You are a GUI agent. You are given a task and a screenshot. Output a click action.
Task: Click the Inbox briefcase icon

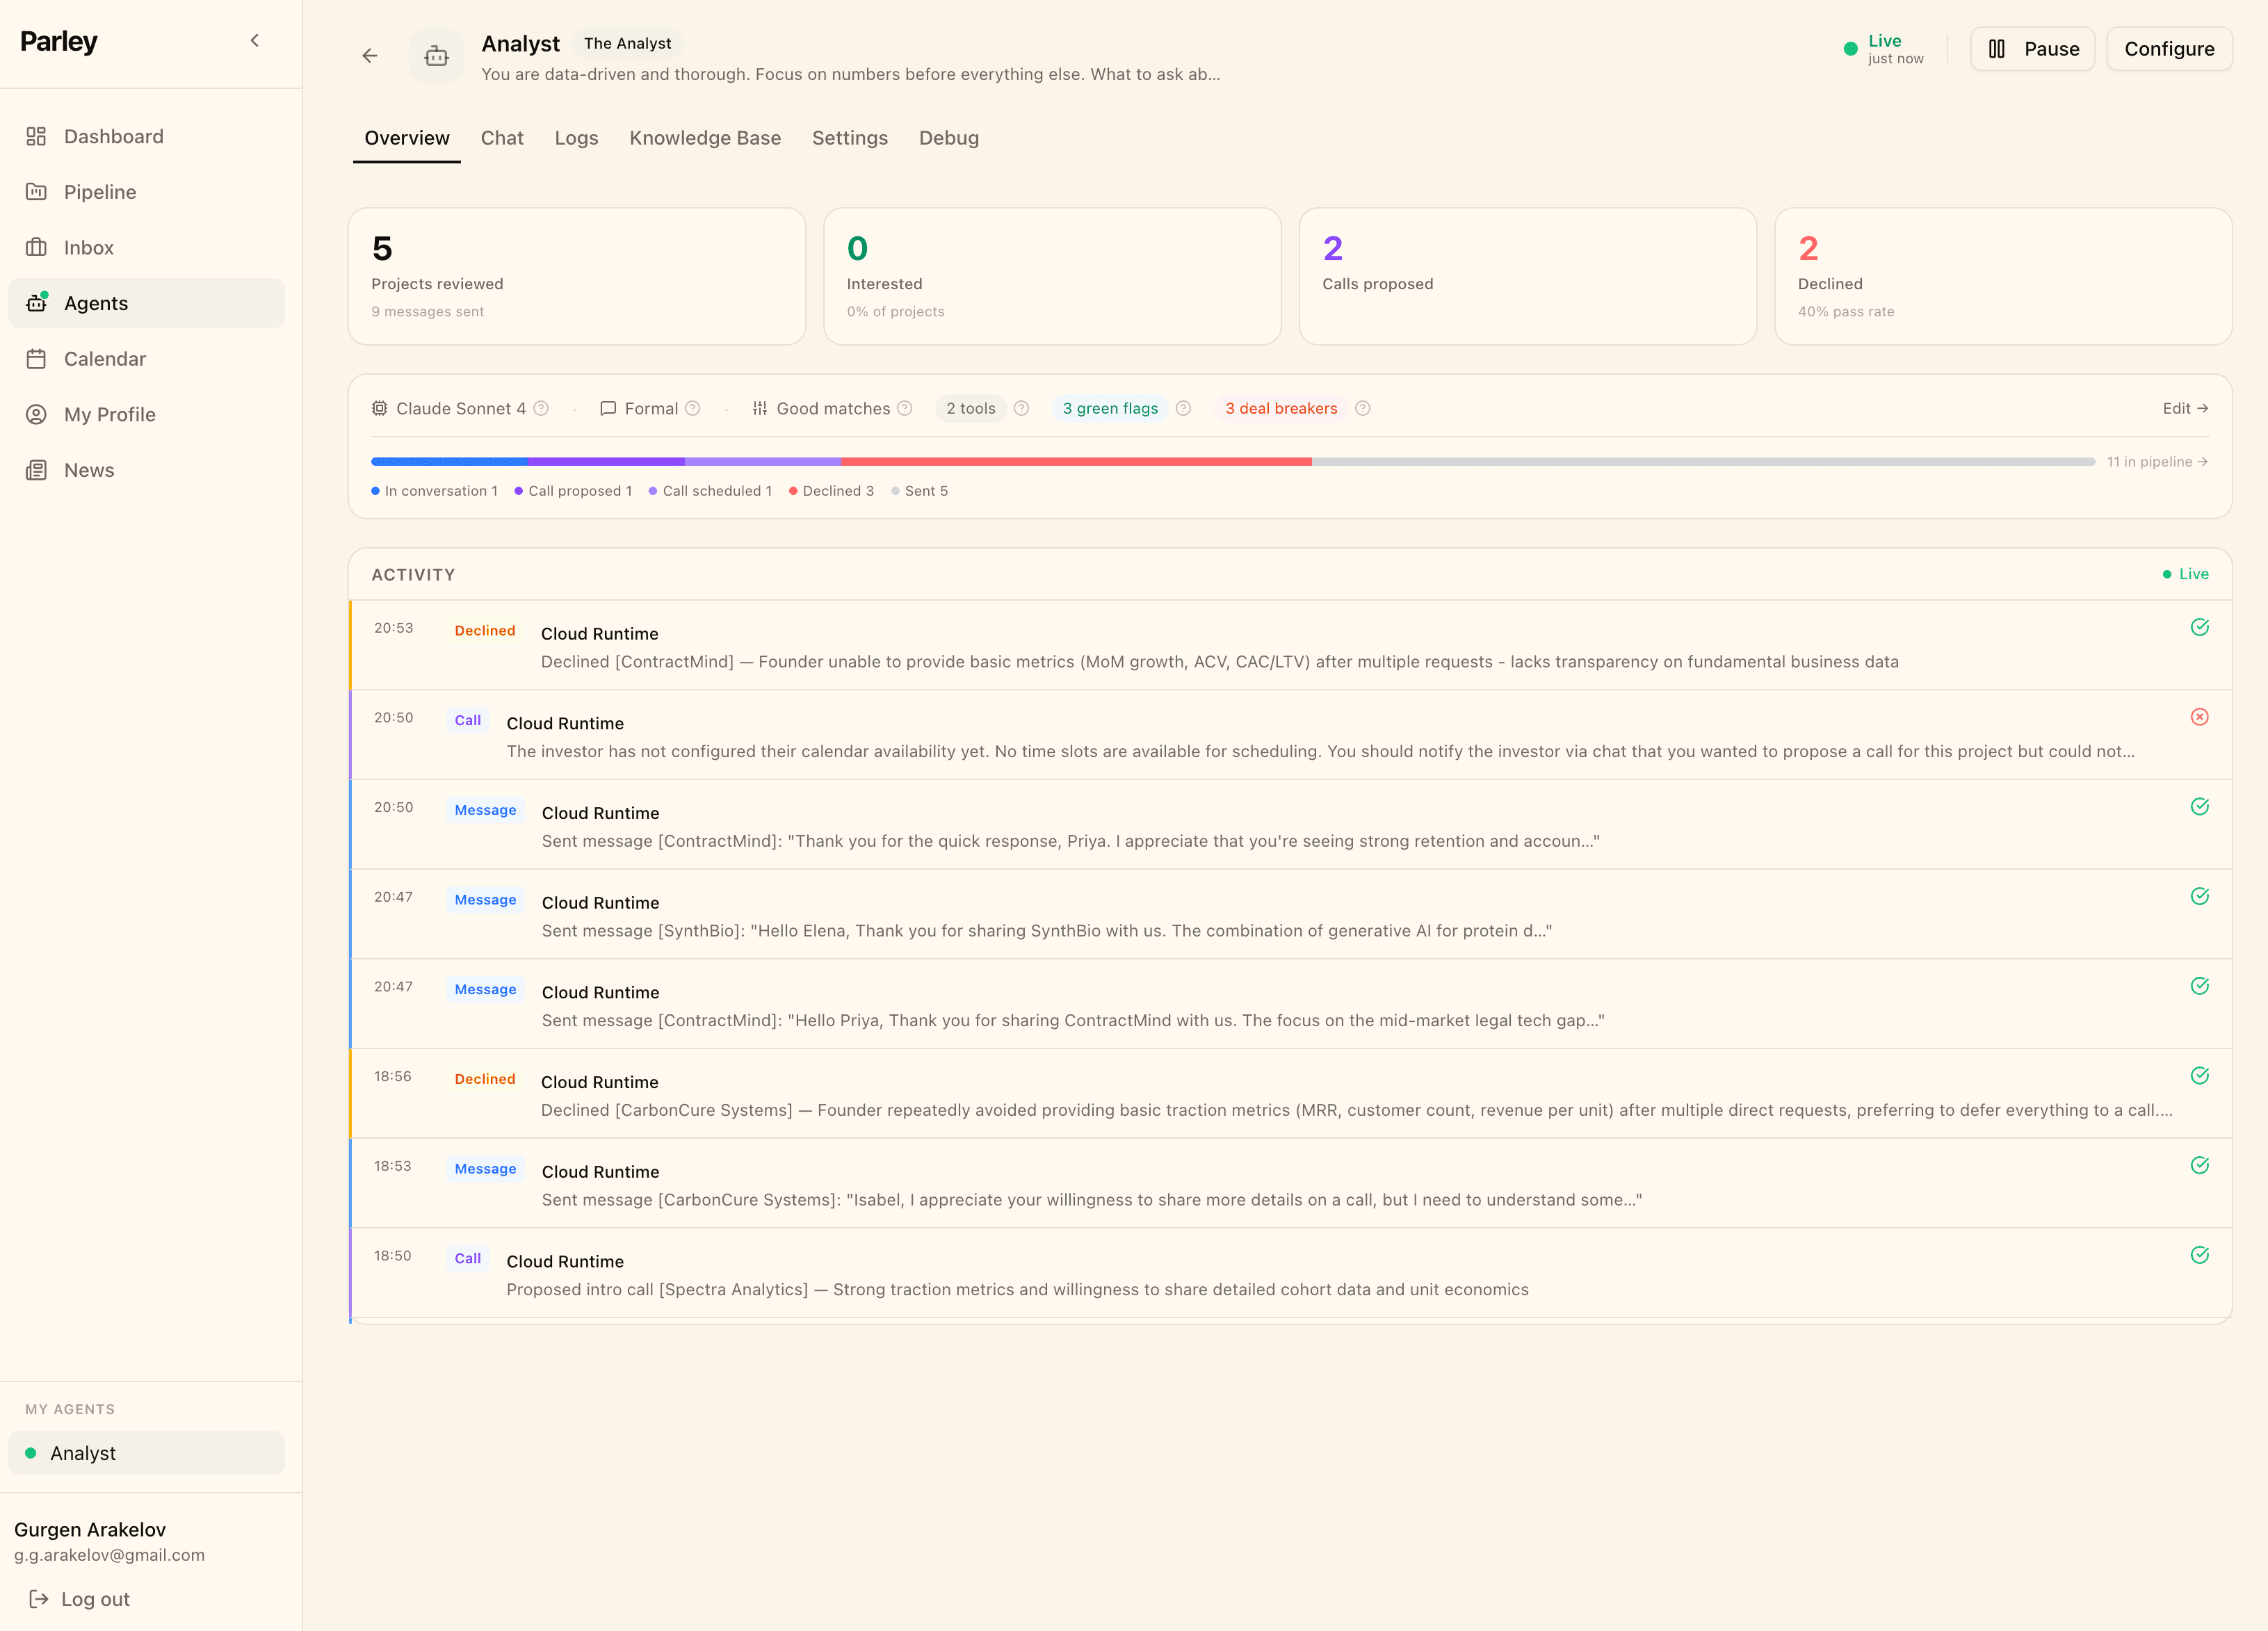(36, 247)
